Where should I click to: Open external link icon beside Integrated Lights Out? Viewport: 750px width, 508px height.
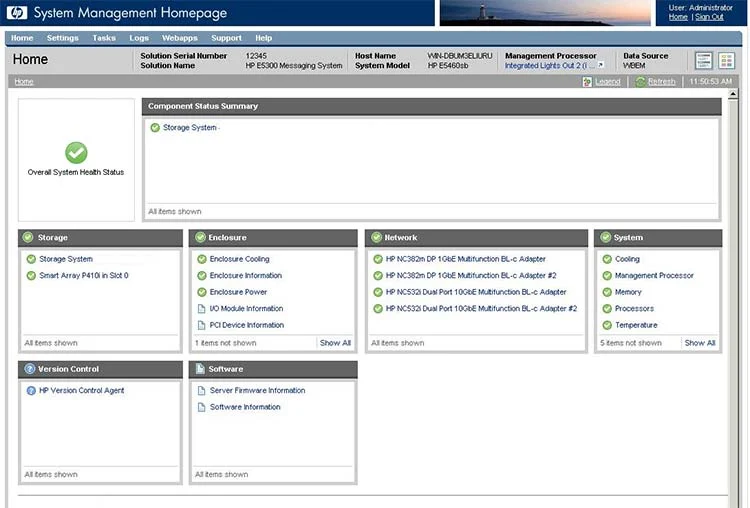tap(600, 66)
